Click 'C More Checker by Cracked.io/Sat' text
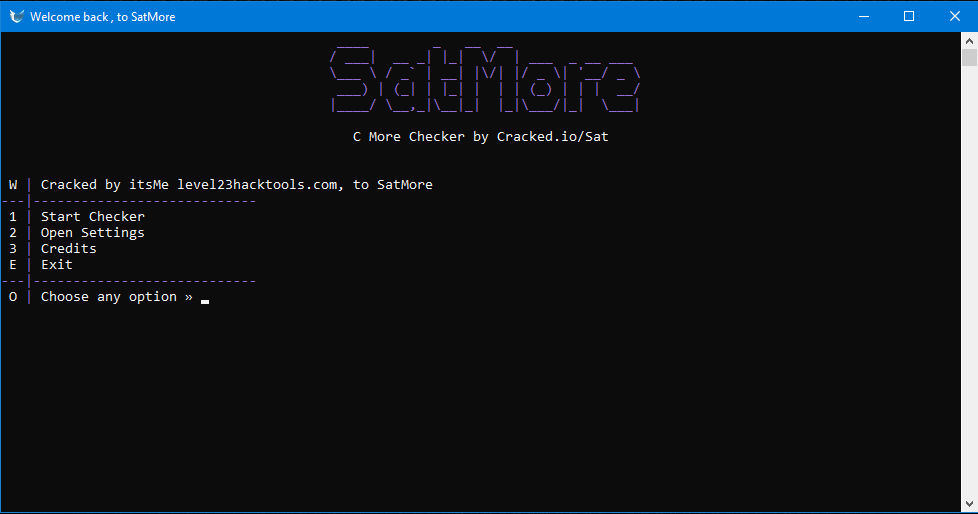 tap(480, 137)
